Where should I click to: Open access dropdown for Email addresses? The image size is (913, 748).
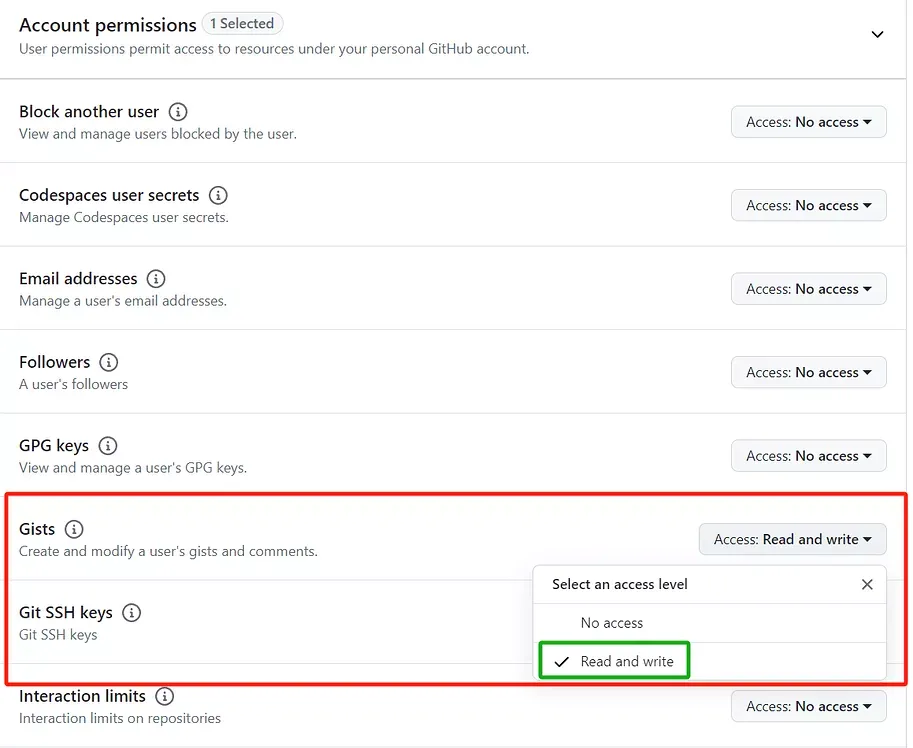[808, 289]
